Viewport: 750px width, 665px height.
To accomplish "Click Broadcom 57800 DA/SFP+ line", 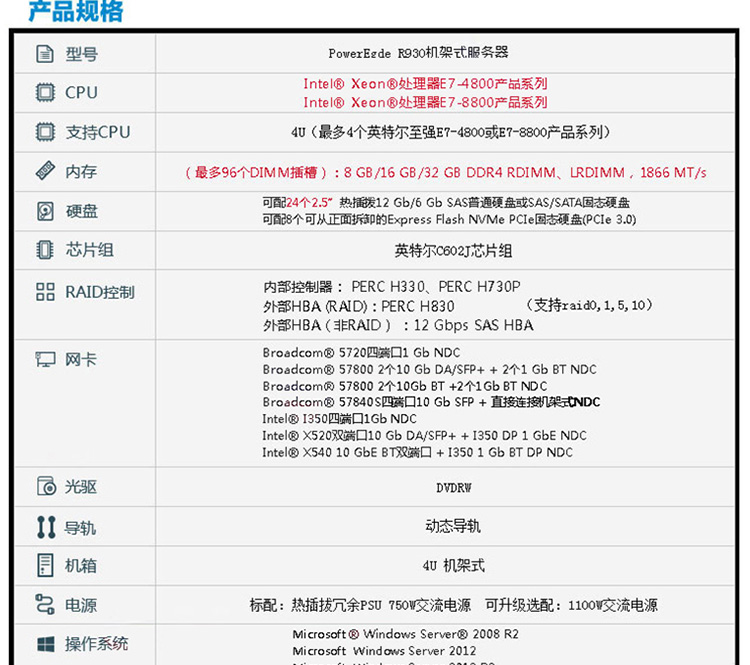I will coord(430,369).
